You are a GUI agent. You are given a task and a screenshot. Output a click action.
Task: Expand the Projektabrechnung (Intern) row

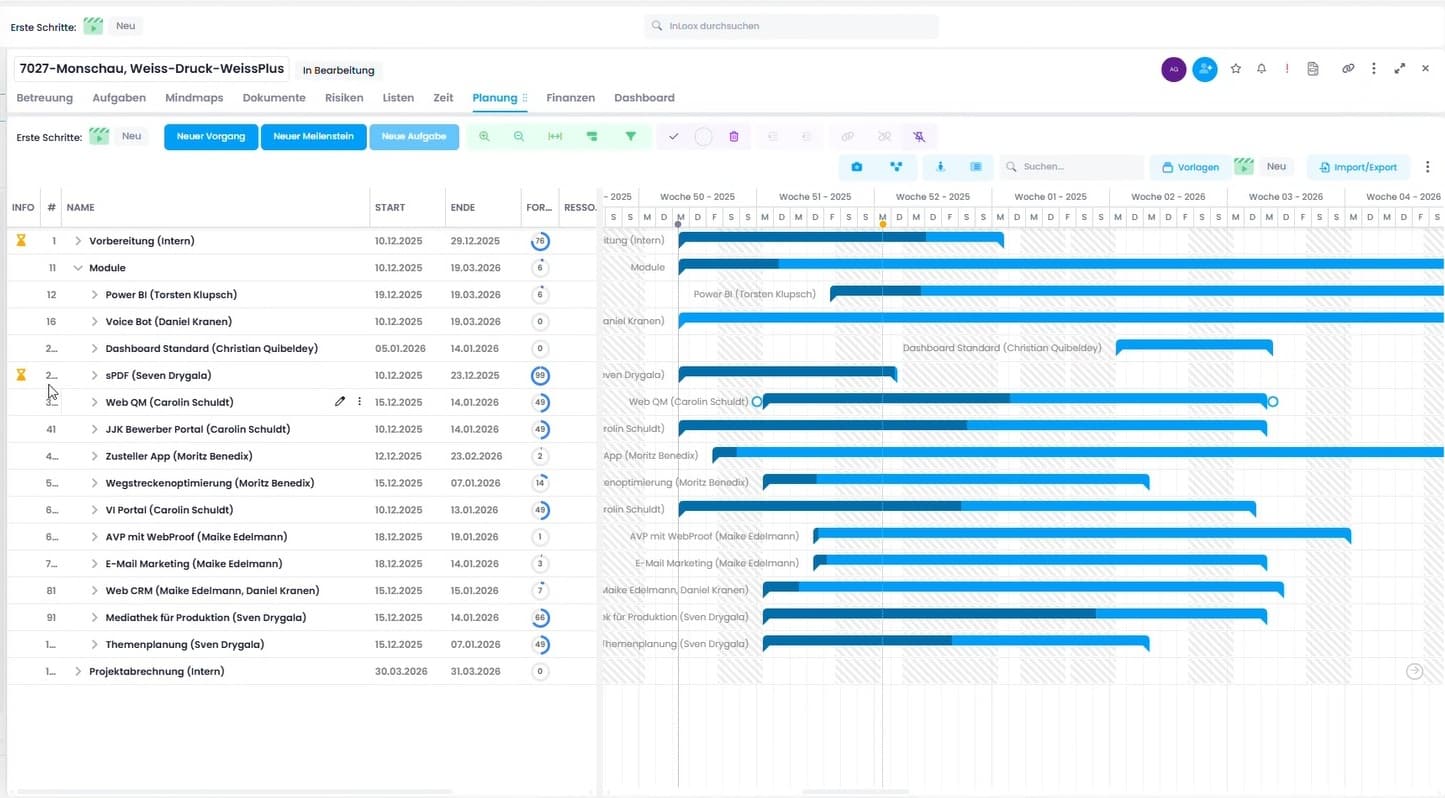78,672
